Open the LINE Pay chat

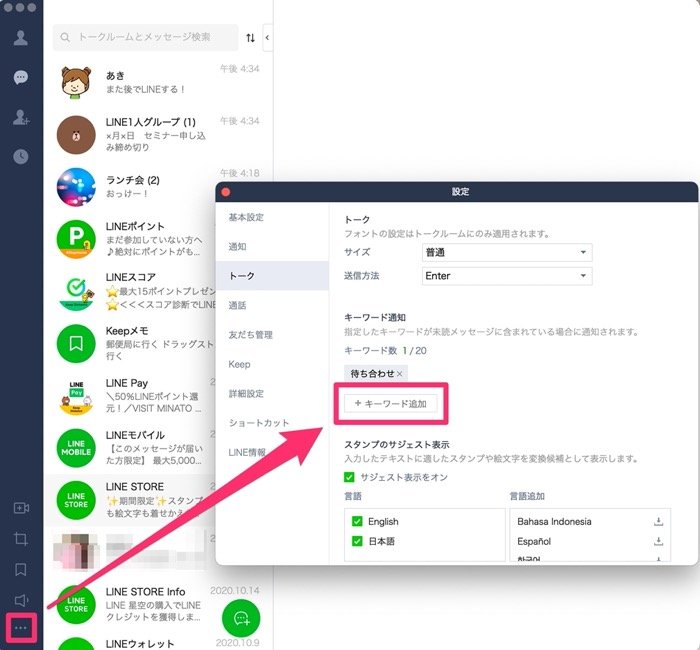[130, 396]
